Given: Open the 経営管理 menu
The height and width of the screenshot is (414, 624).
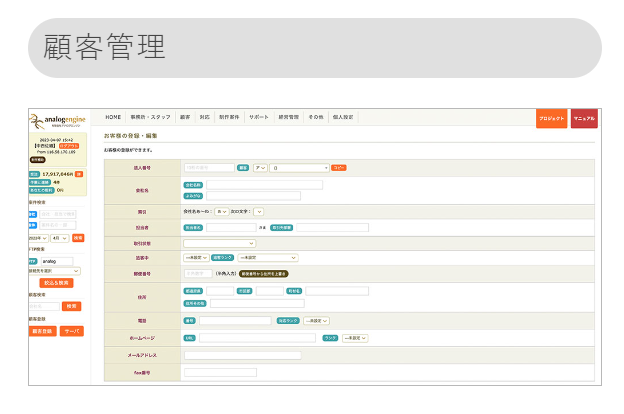Looking at the screenshot, I should click(x=288, y=118).
